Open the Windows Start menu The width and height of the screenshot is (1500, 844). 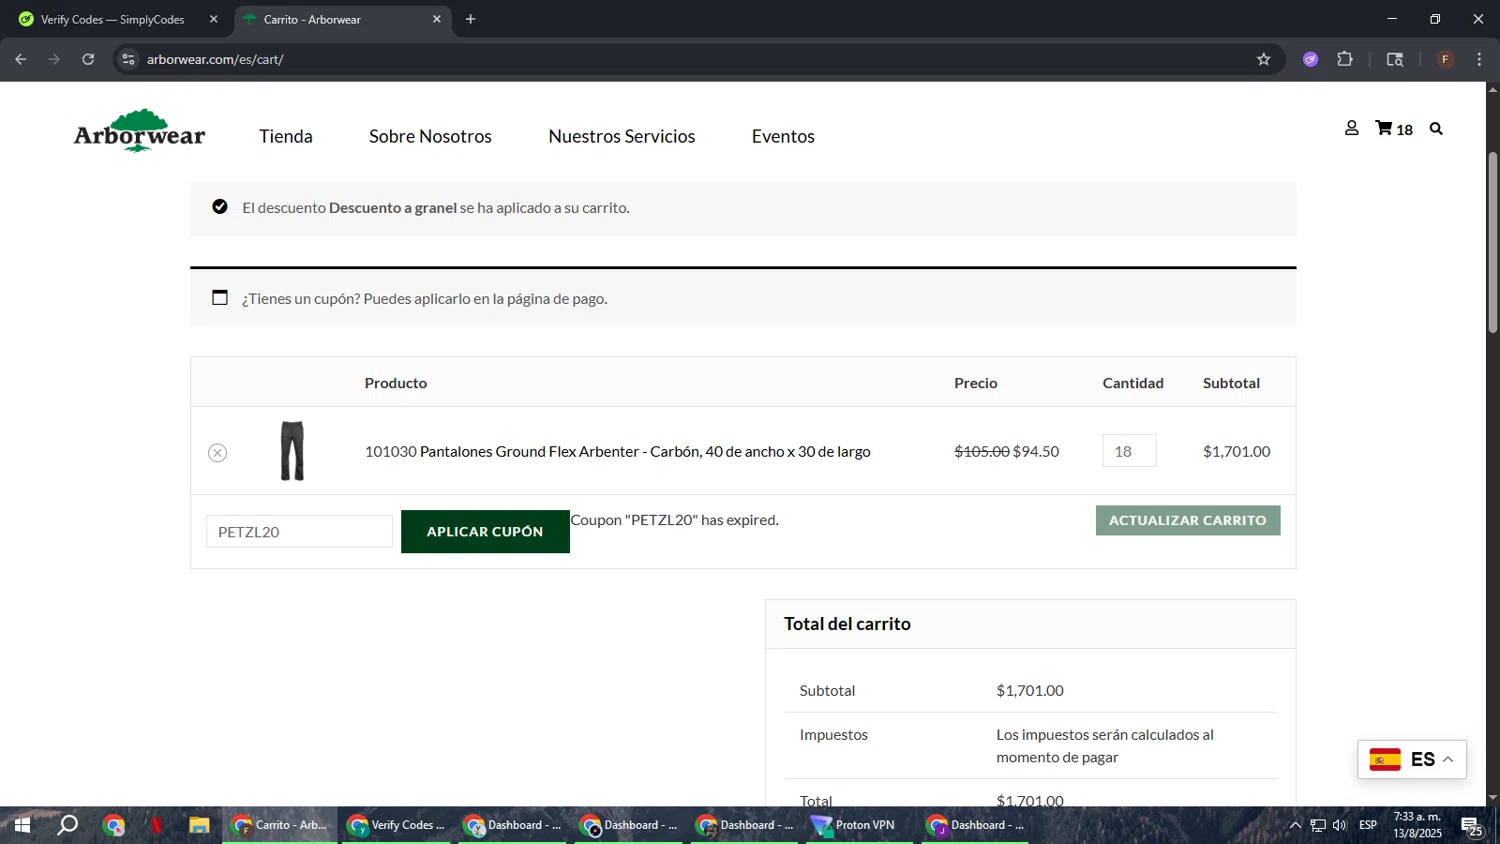22,825
